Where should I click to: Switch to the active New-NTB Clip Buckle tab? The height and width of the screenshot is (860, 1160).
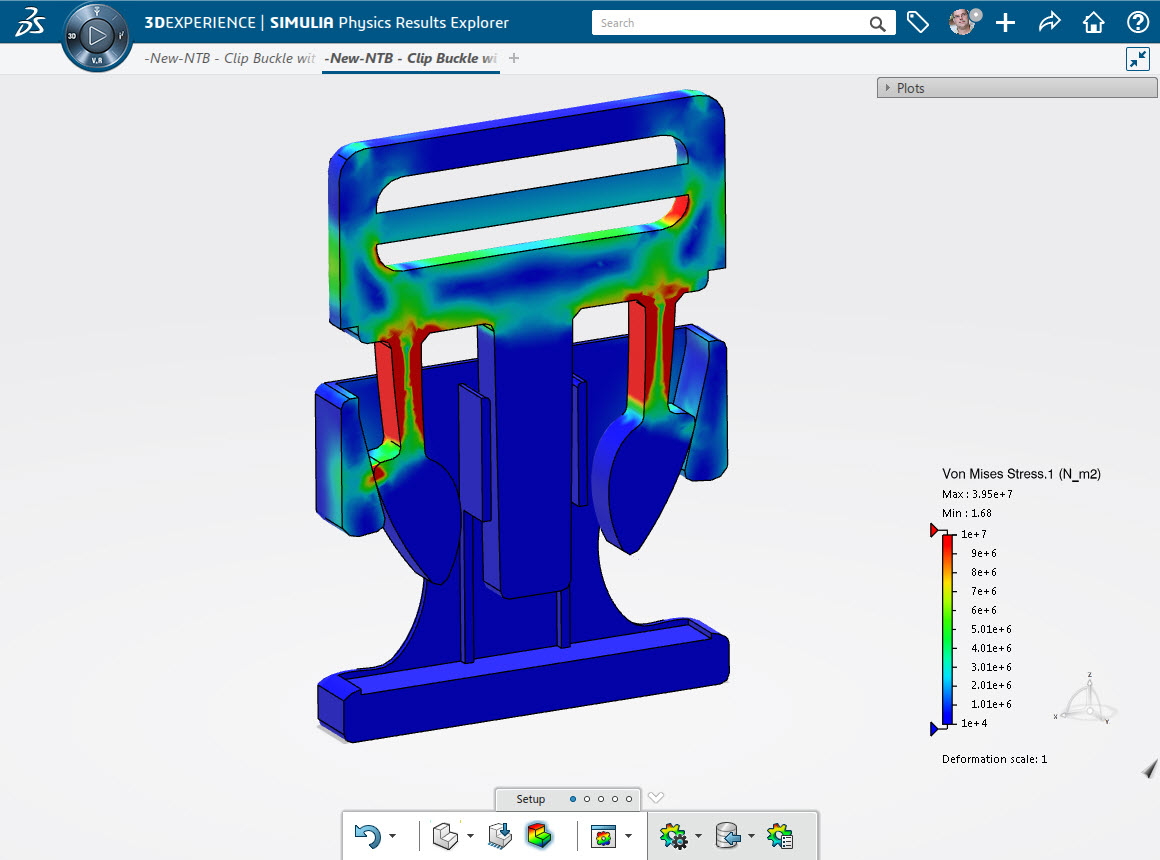pyautogui.click(x=410, y=58)
